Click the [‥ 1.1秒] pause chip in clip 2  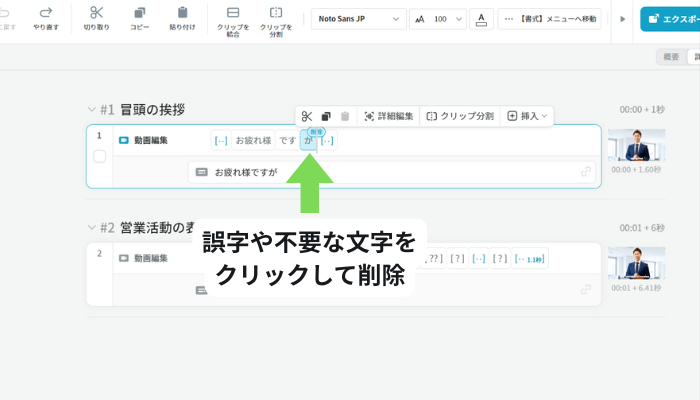pos(529,258)
